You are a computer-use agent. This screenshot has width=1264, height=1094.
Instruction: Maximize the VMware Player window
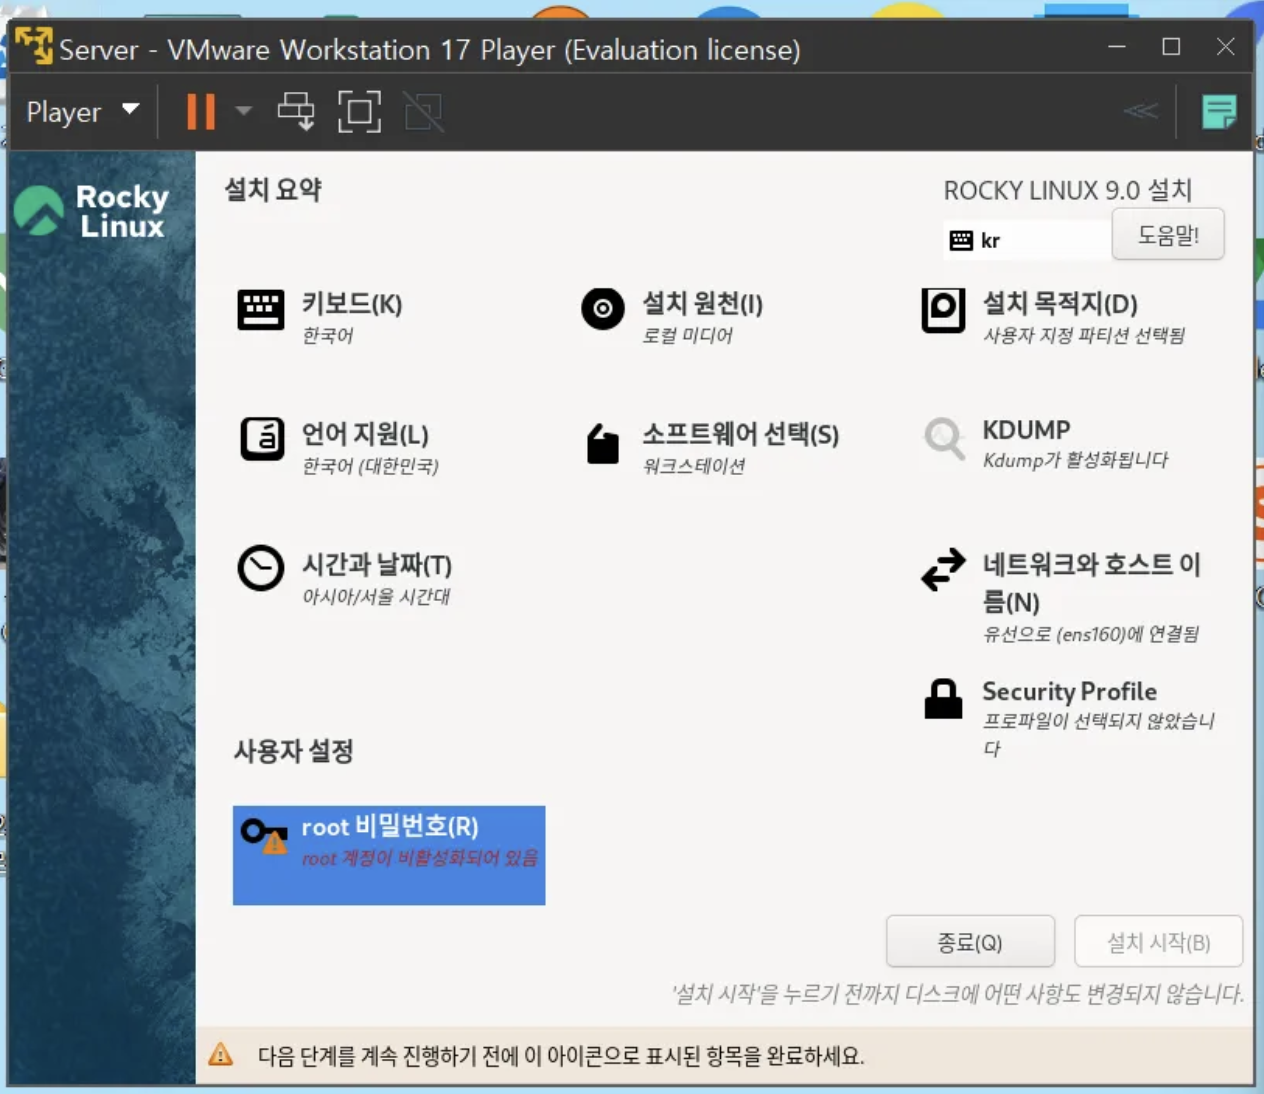pyautogui.click(x=1171, y=46)
